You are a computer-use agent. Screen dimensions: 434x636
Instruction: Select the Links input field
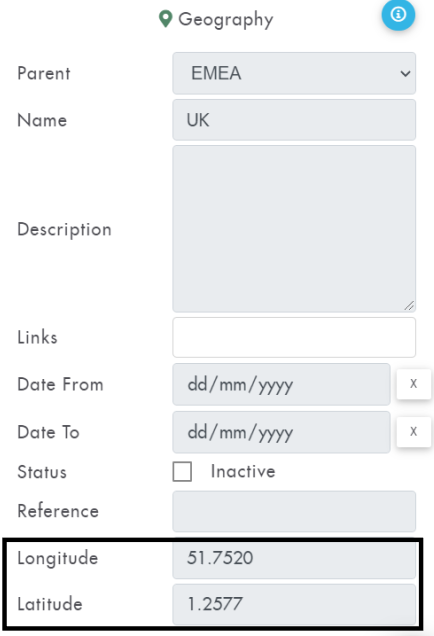[x=294, y=337]
